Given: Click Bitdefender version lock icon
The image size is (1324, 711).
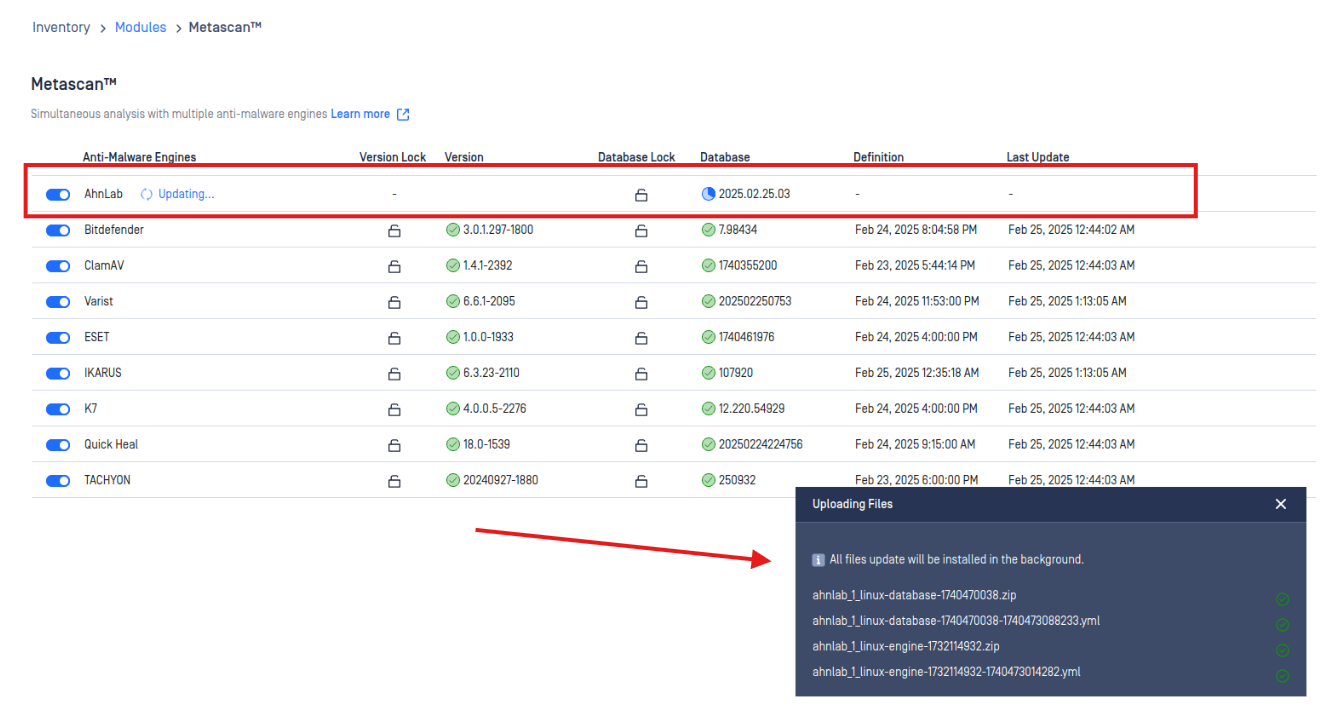Looking at the screenshot, I should click(x=394, y=231).
